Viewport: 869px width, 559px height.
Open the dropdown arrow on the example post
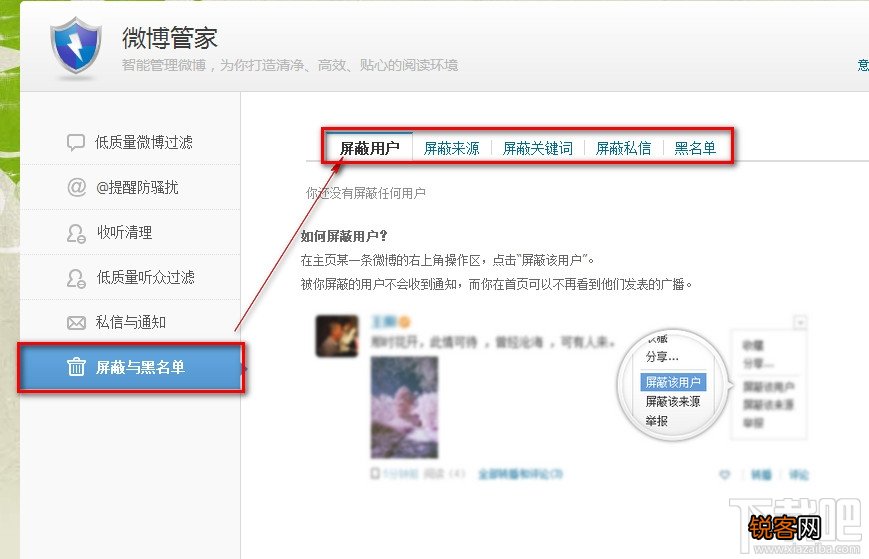[800, 322]
